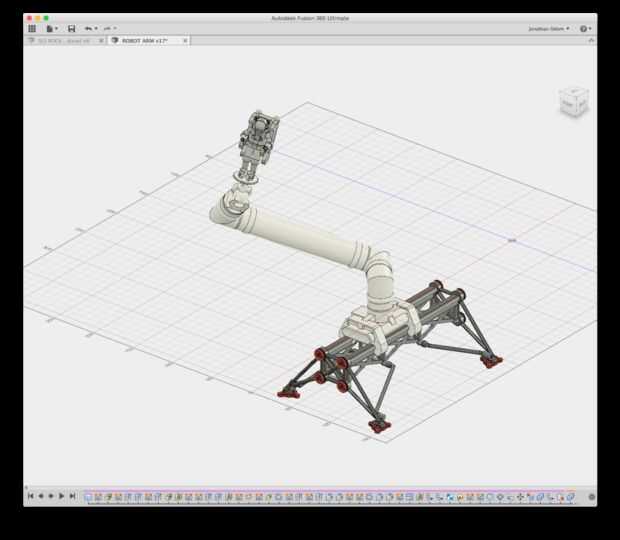Image resolution: width=620 pixels, height=540 pixels.
Task: Click the Save icon in the toolbar
Action: tap(72, 28)
